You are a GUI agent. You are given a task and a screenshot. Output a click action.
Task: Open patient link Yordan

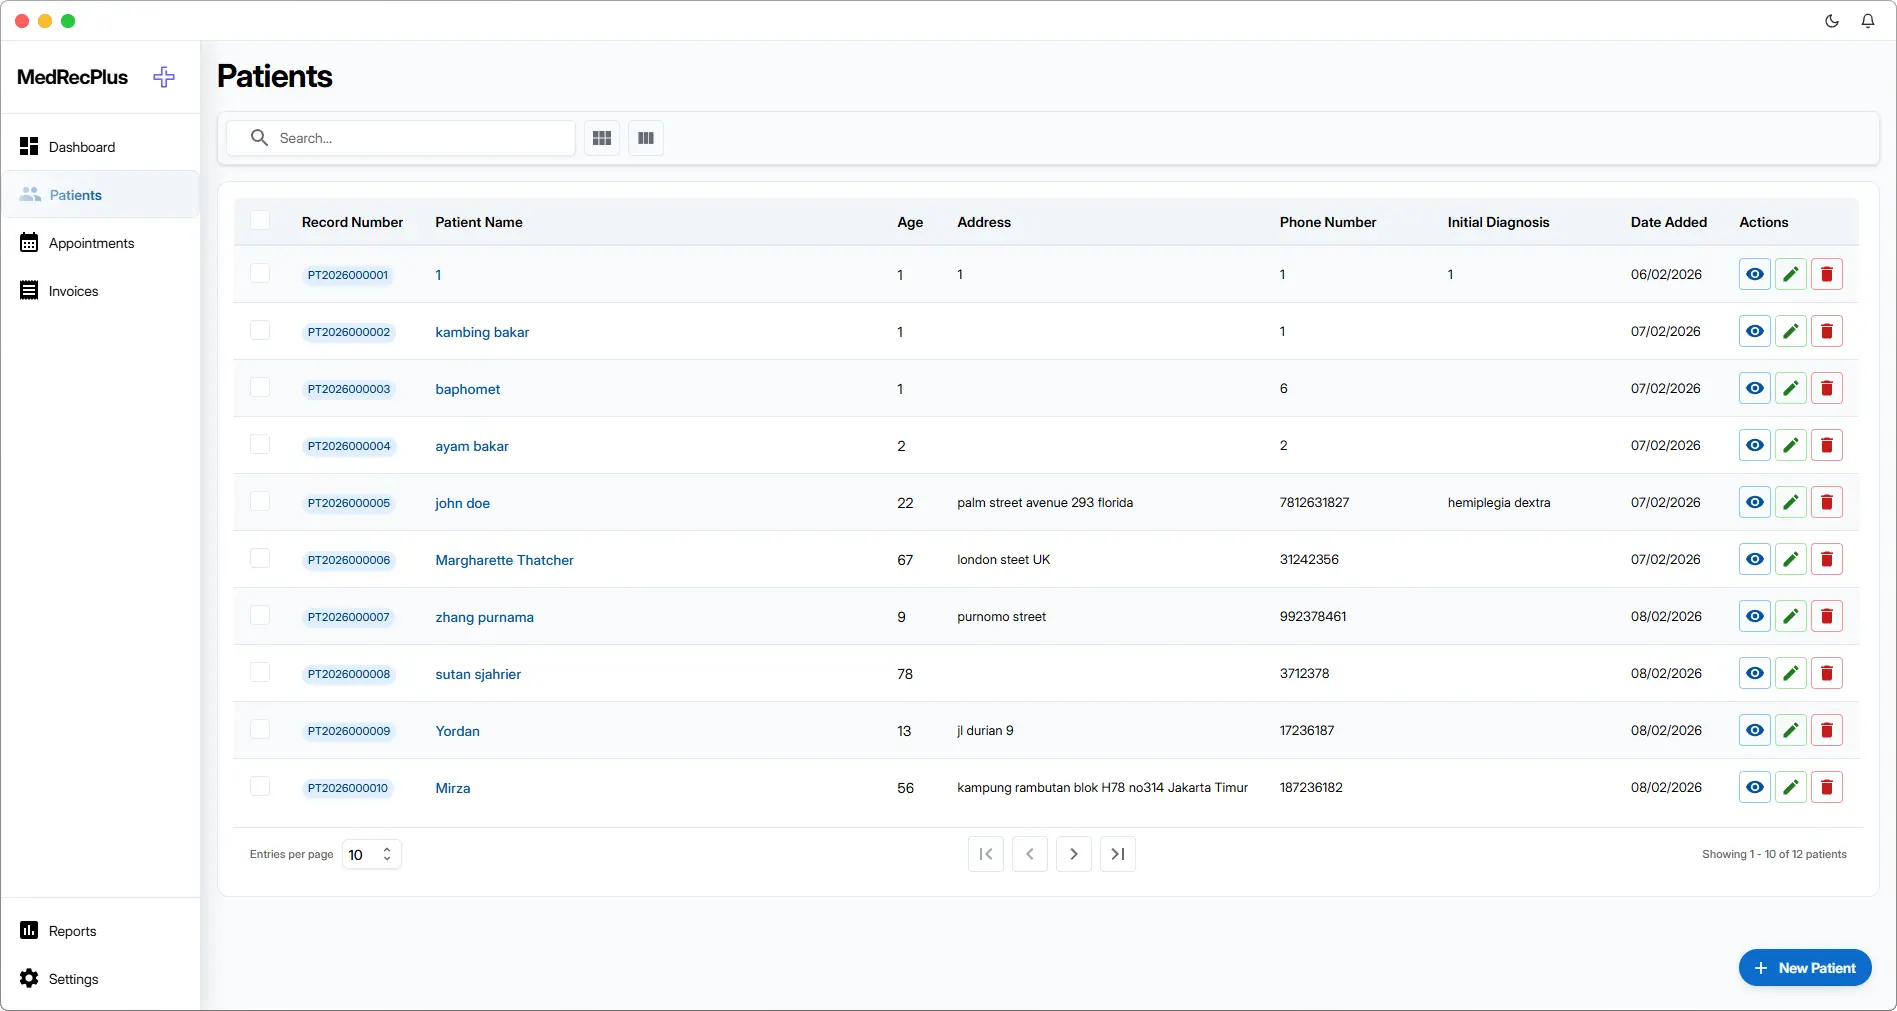pos(457,731)
